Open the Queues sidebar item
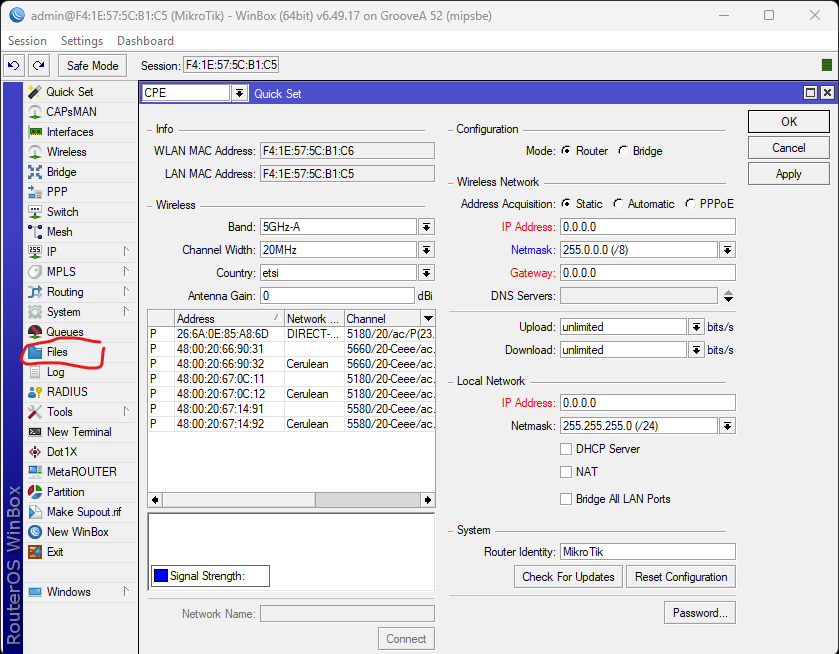 pos(64,332)
